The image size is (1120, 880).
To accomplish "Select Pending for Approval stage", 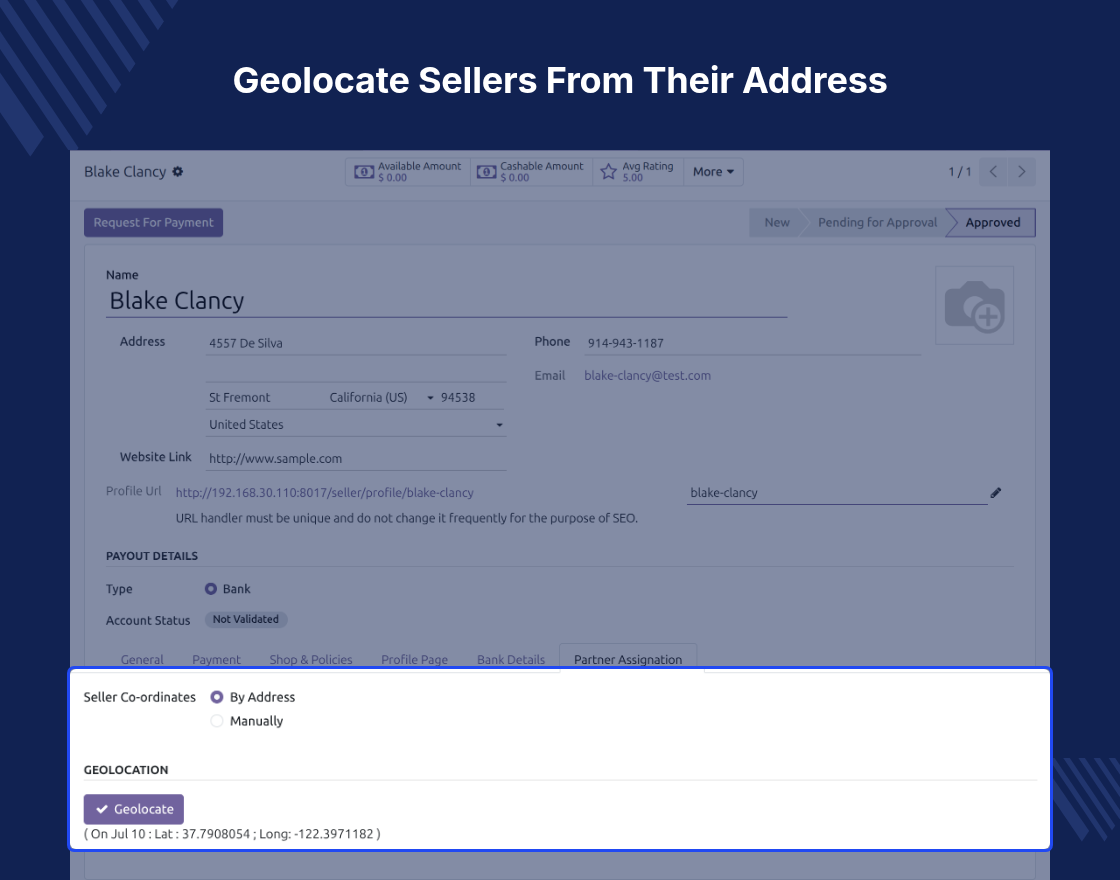I will tap(877, 222).
